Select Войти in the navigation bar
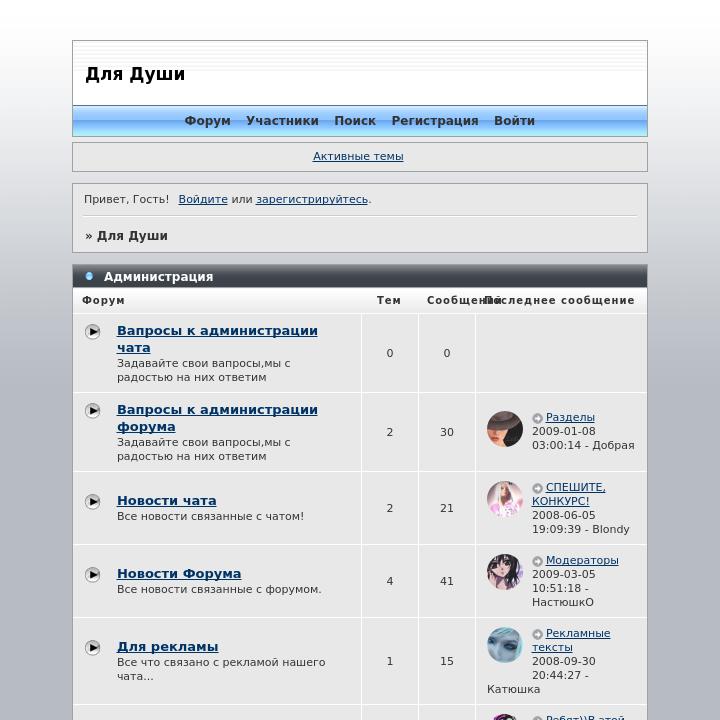This screenshot has height=720, width=720. 514,121
